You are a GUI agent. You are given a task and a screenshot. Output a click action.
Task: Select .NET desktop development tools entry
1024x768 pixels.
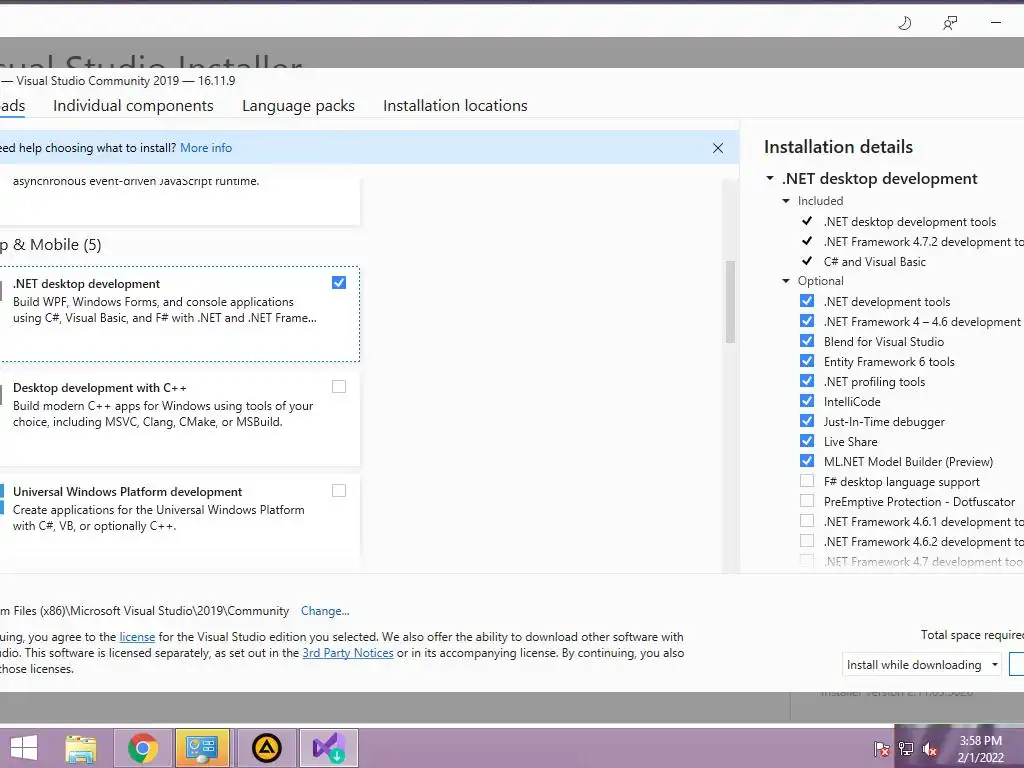coord(910,222)
